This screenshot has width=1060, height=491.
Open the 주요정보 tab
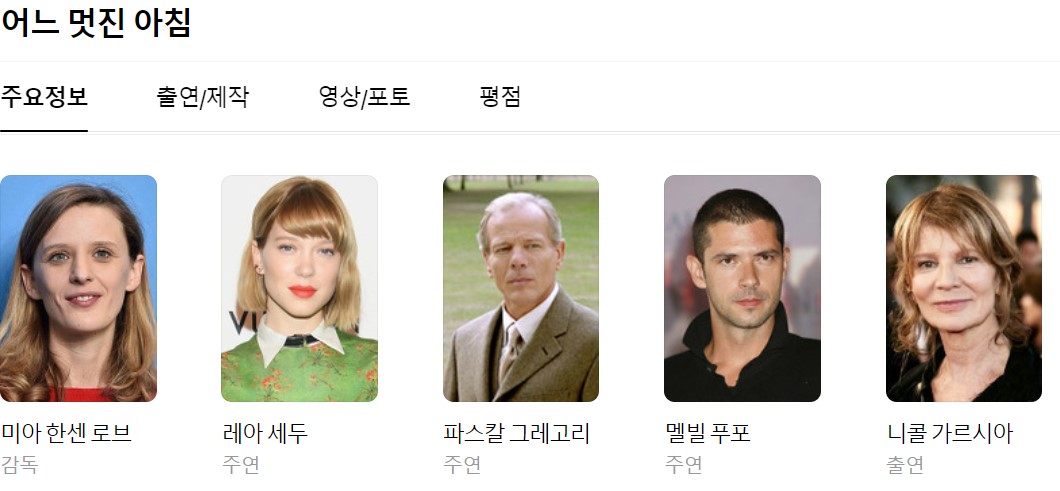pyautogui.click(x=44, y=97)
